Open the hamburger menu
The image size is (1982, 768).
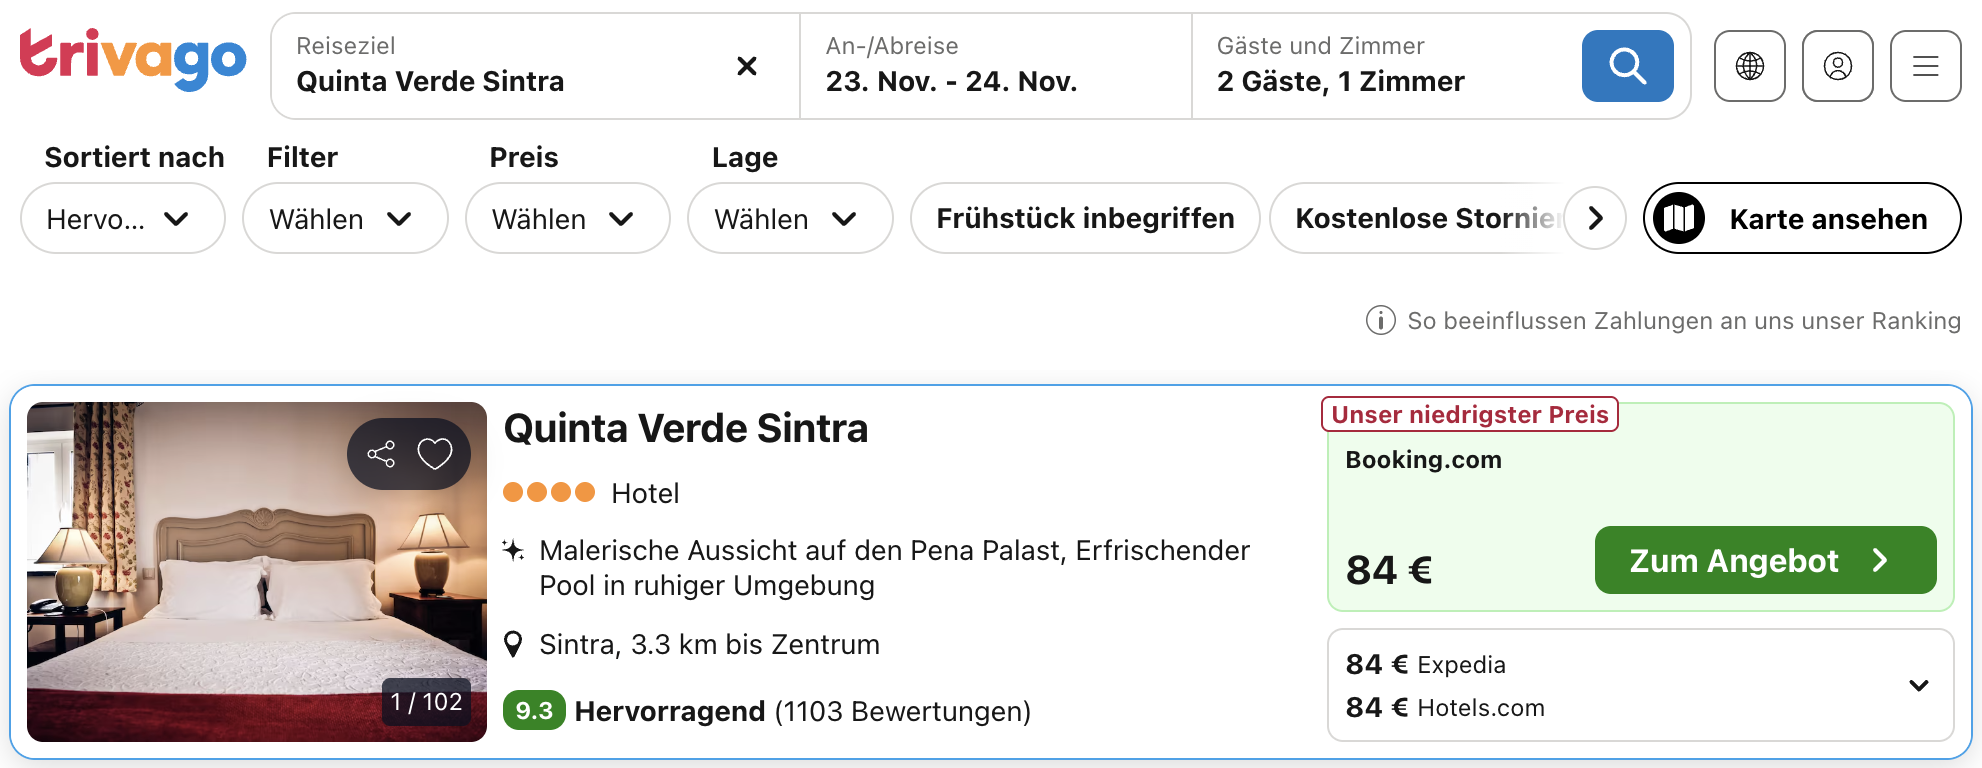coord(1925,66)
